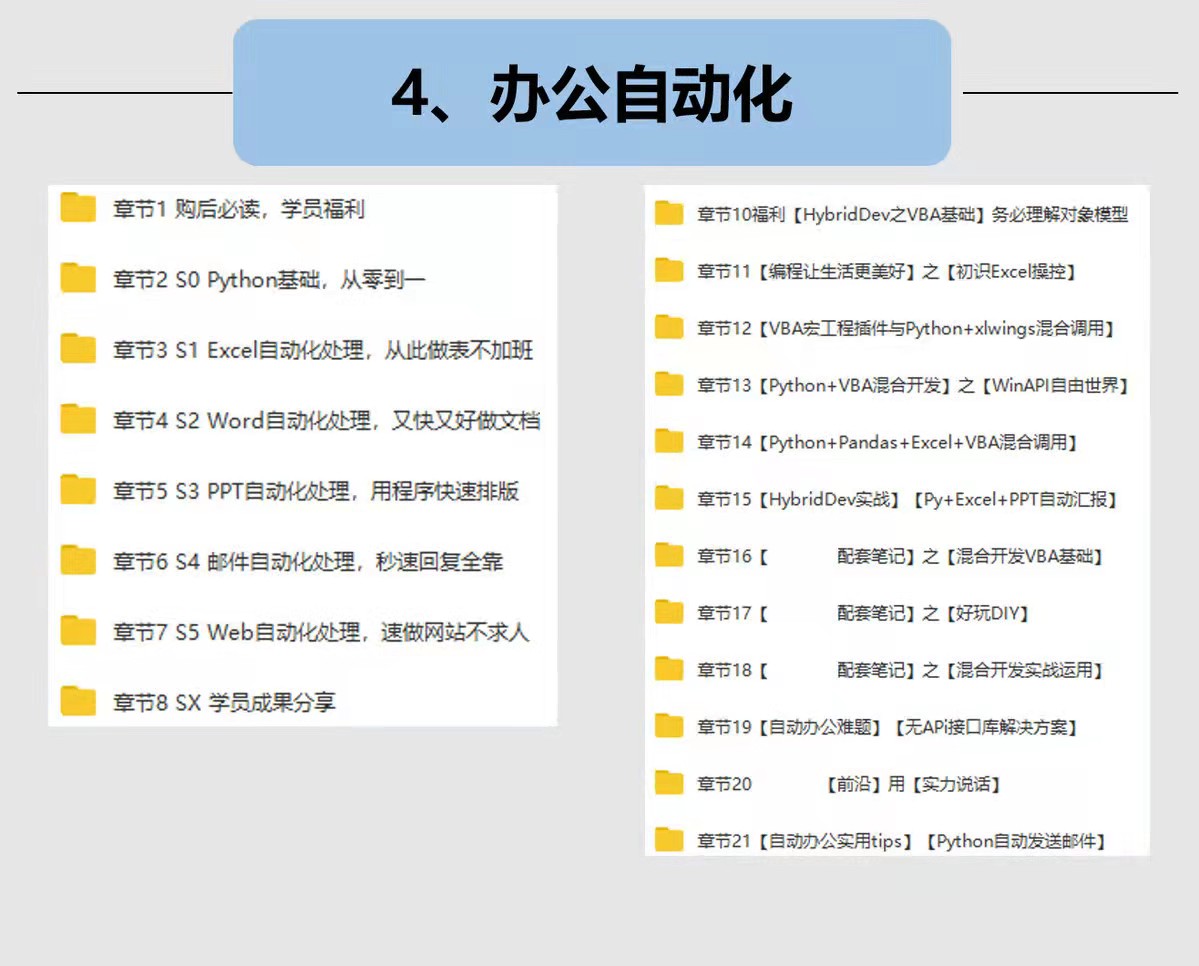Open 章节11 初识Excel操控 folder name
This screenshot has height=966, width=1199.
click(x=887, y=272)
